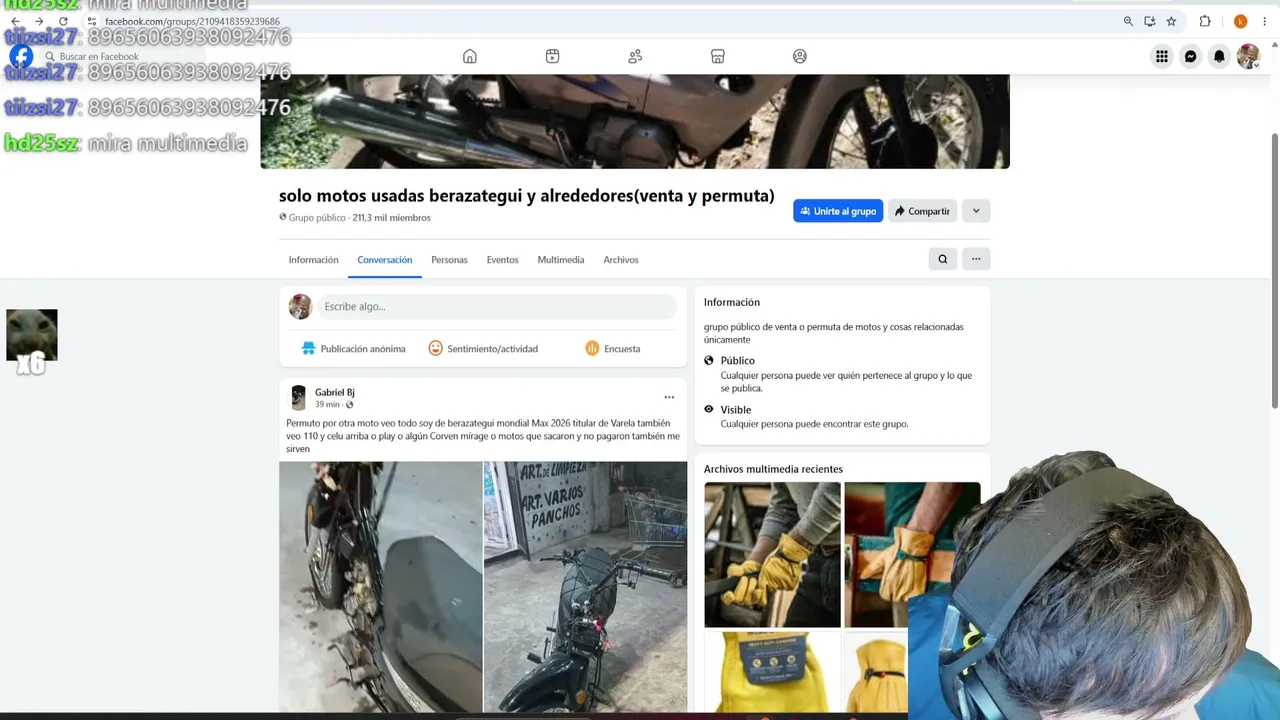1280x720 pixels.
Task: Go back with the browser back arrow
Action: tap(15, 21)
